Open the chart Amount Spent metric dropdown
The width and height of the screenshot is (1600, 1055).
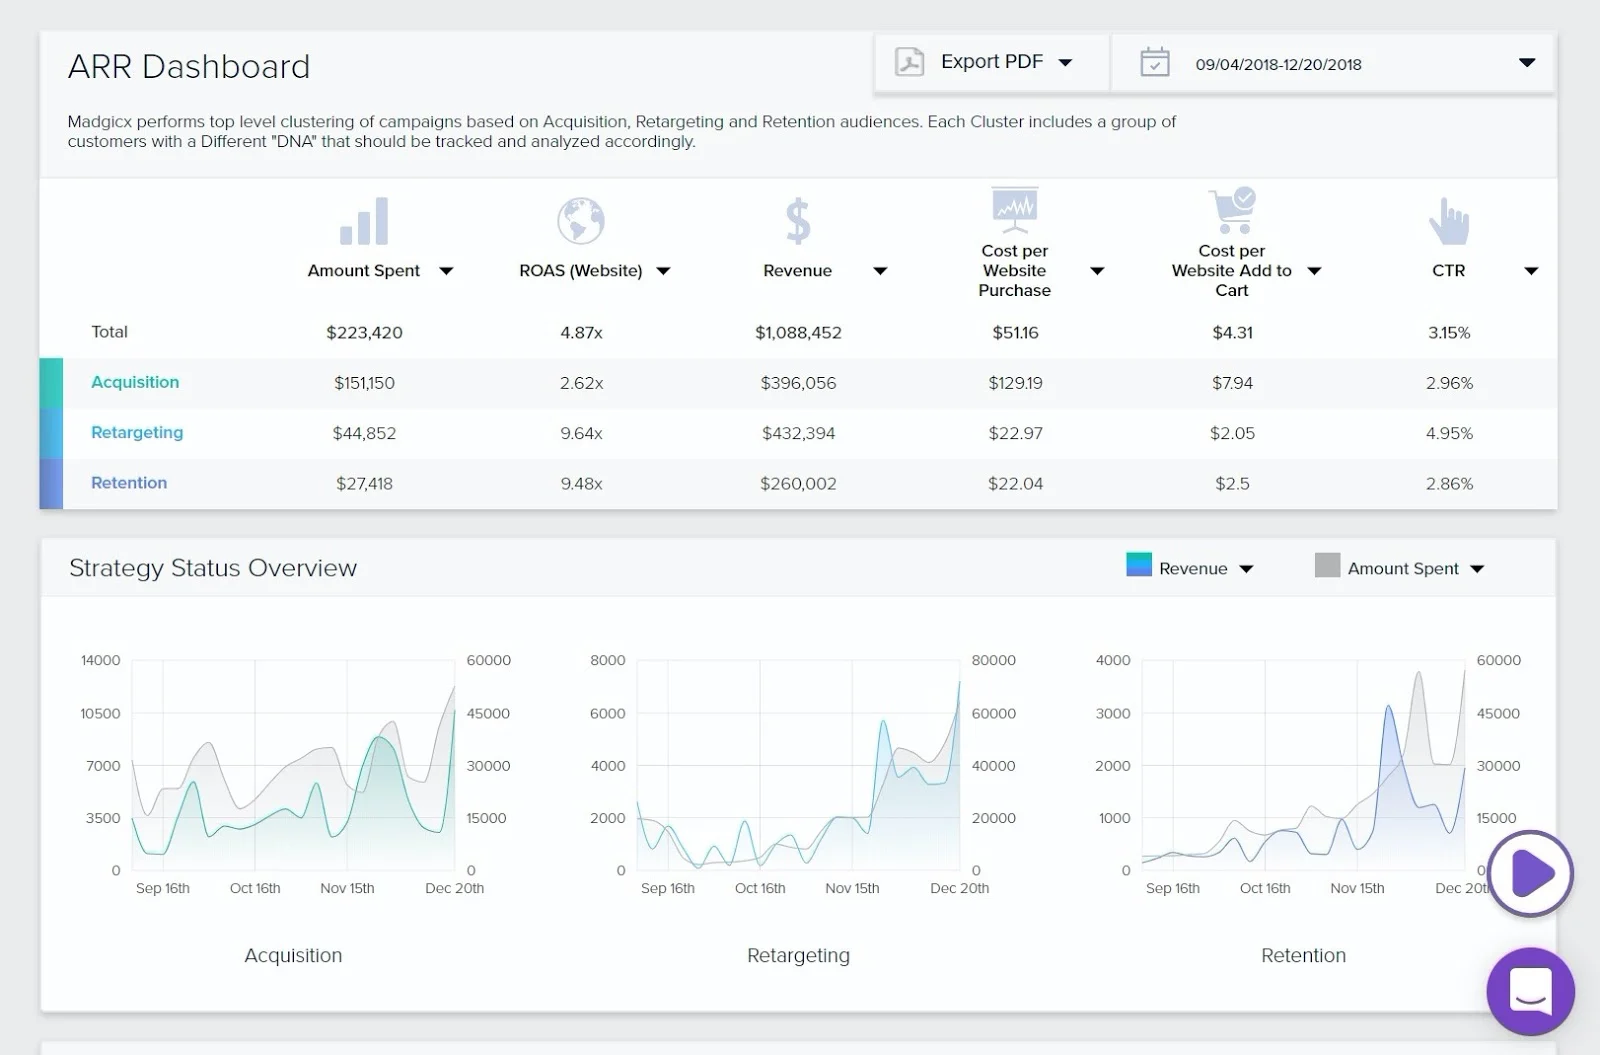pos(1477,569)
